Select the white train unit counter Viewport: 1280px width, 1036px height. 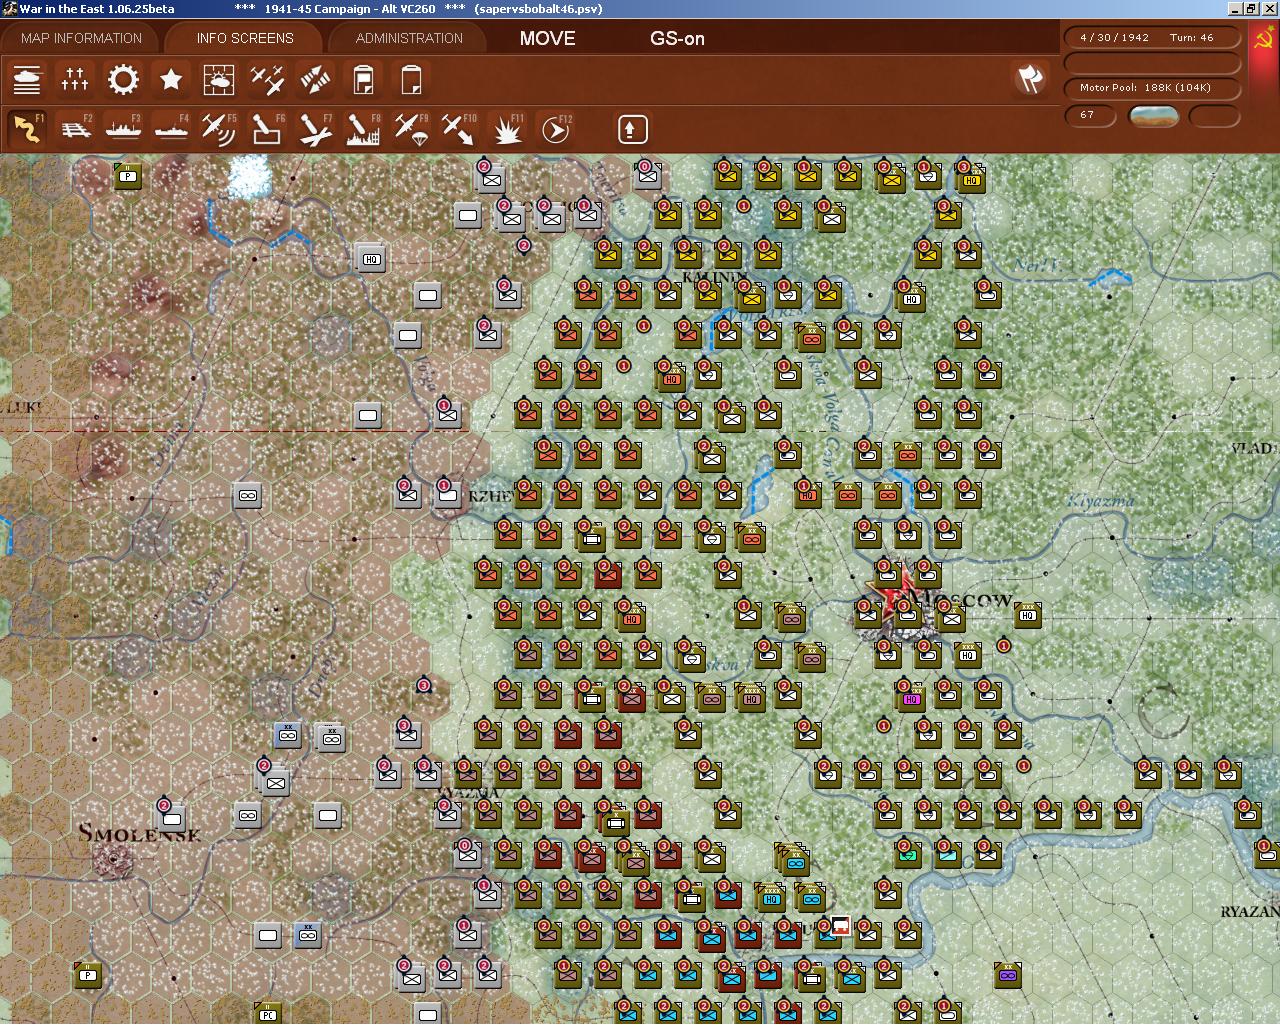tap(841, 926)
